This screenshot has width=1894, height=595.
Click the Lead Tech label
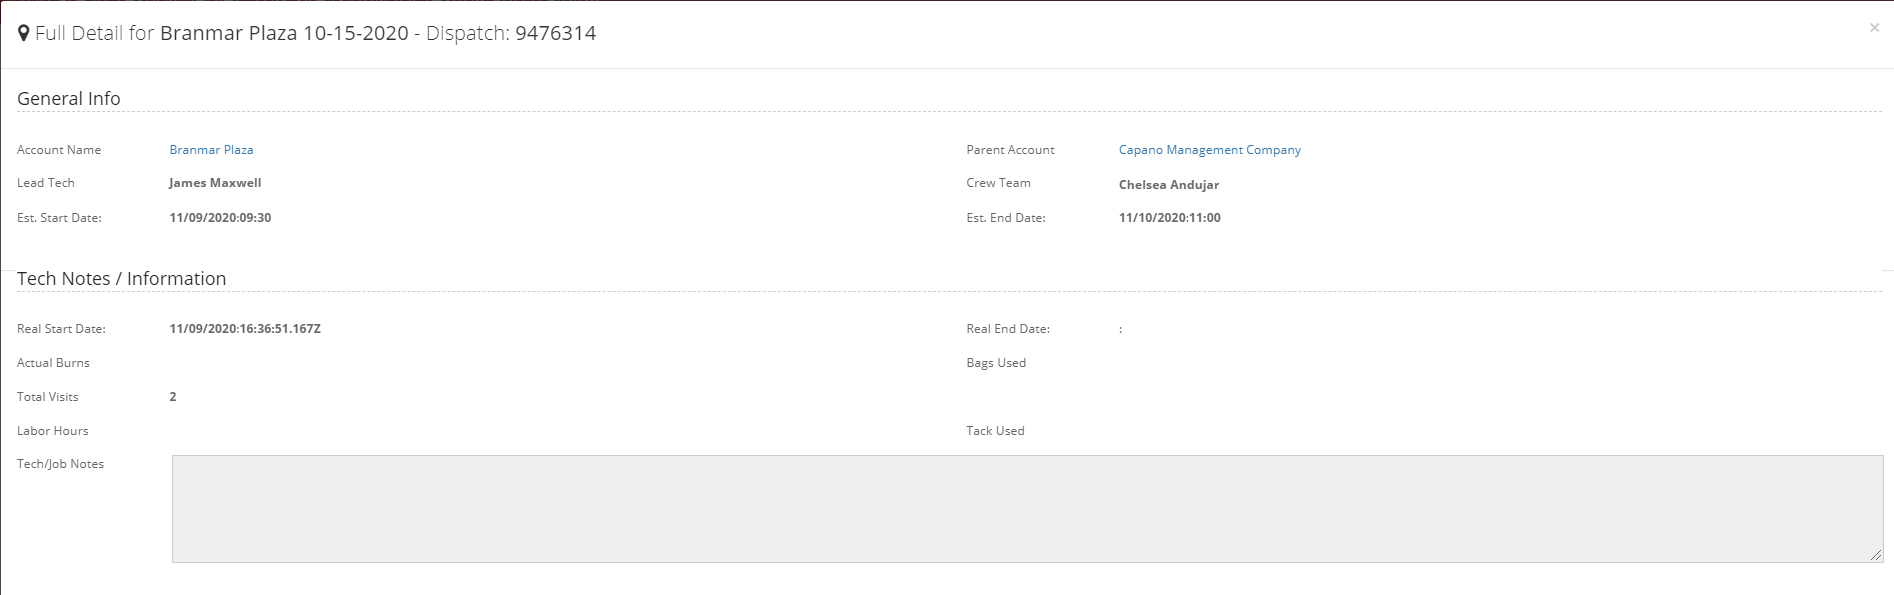[x=46, y=183]
